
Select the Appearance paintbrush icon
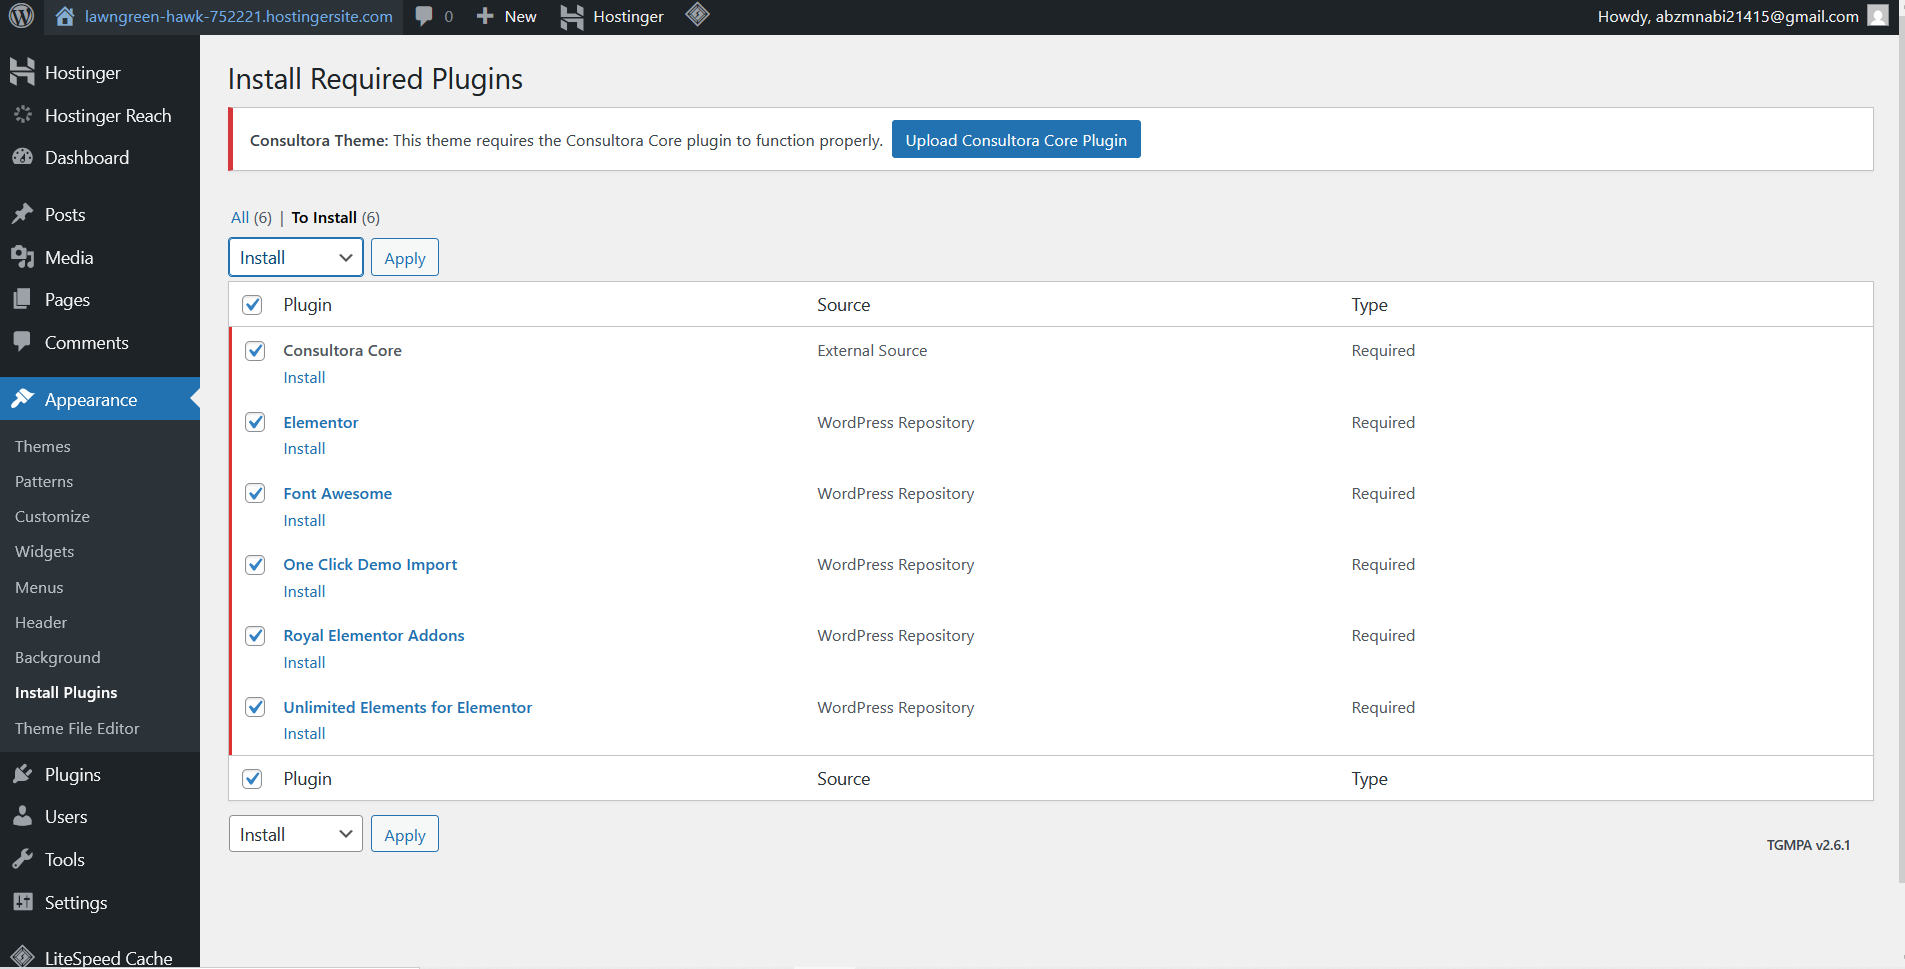pos(24,398)
